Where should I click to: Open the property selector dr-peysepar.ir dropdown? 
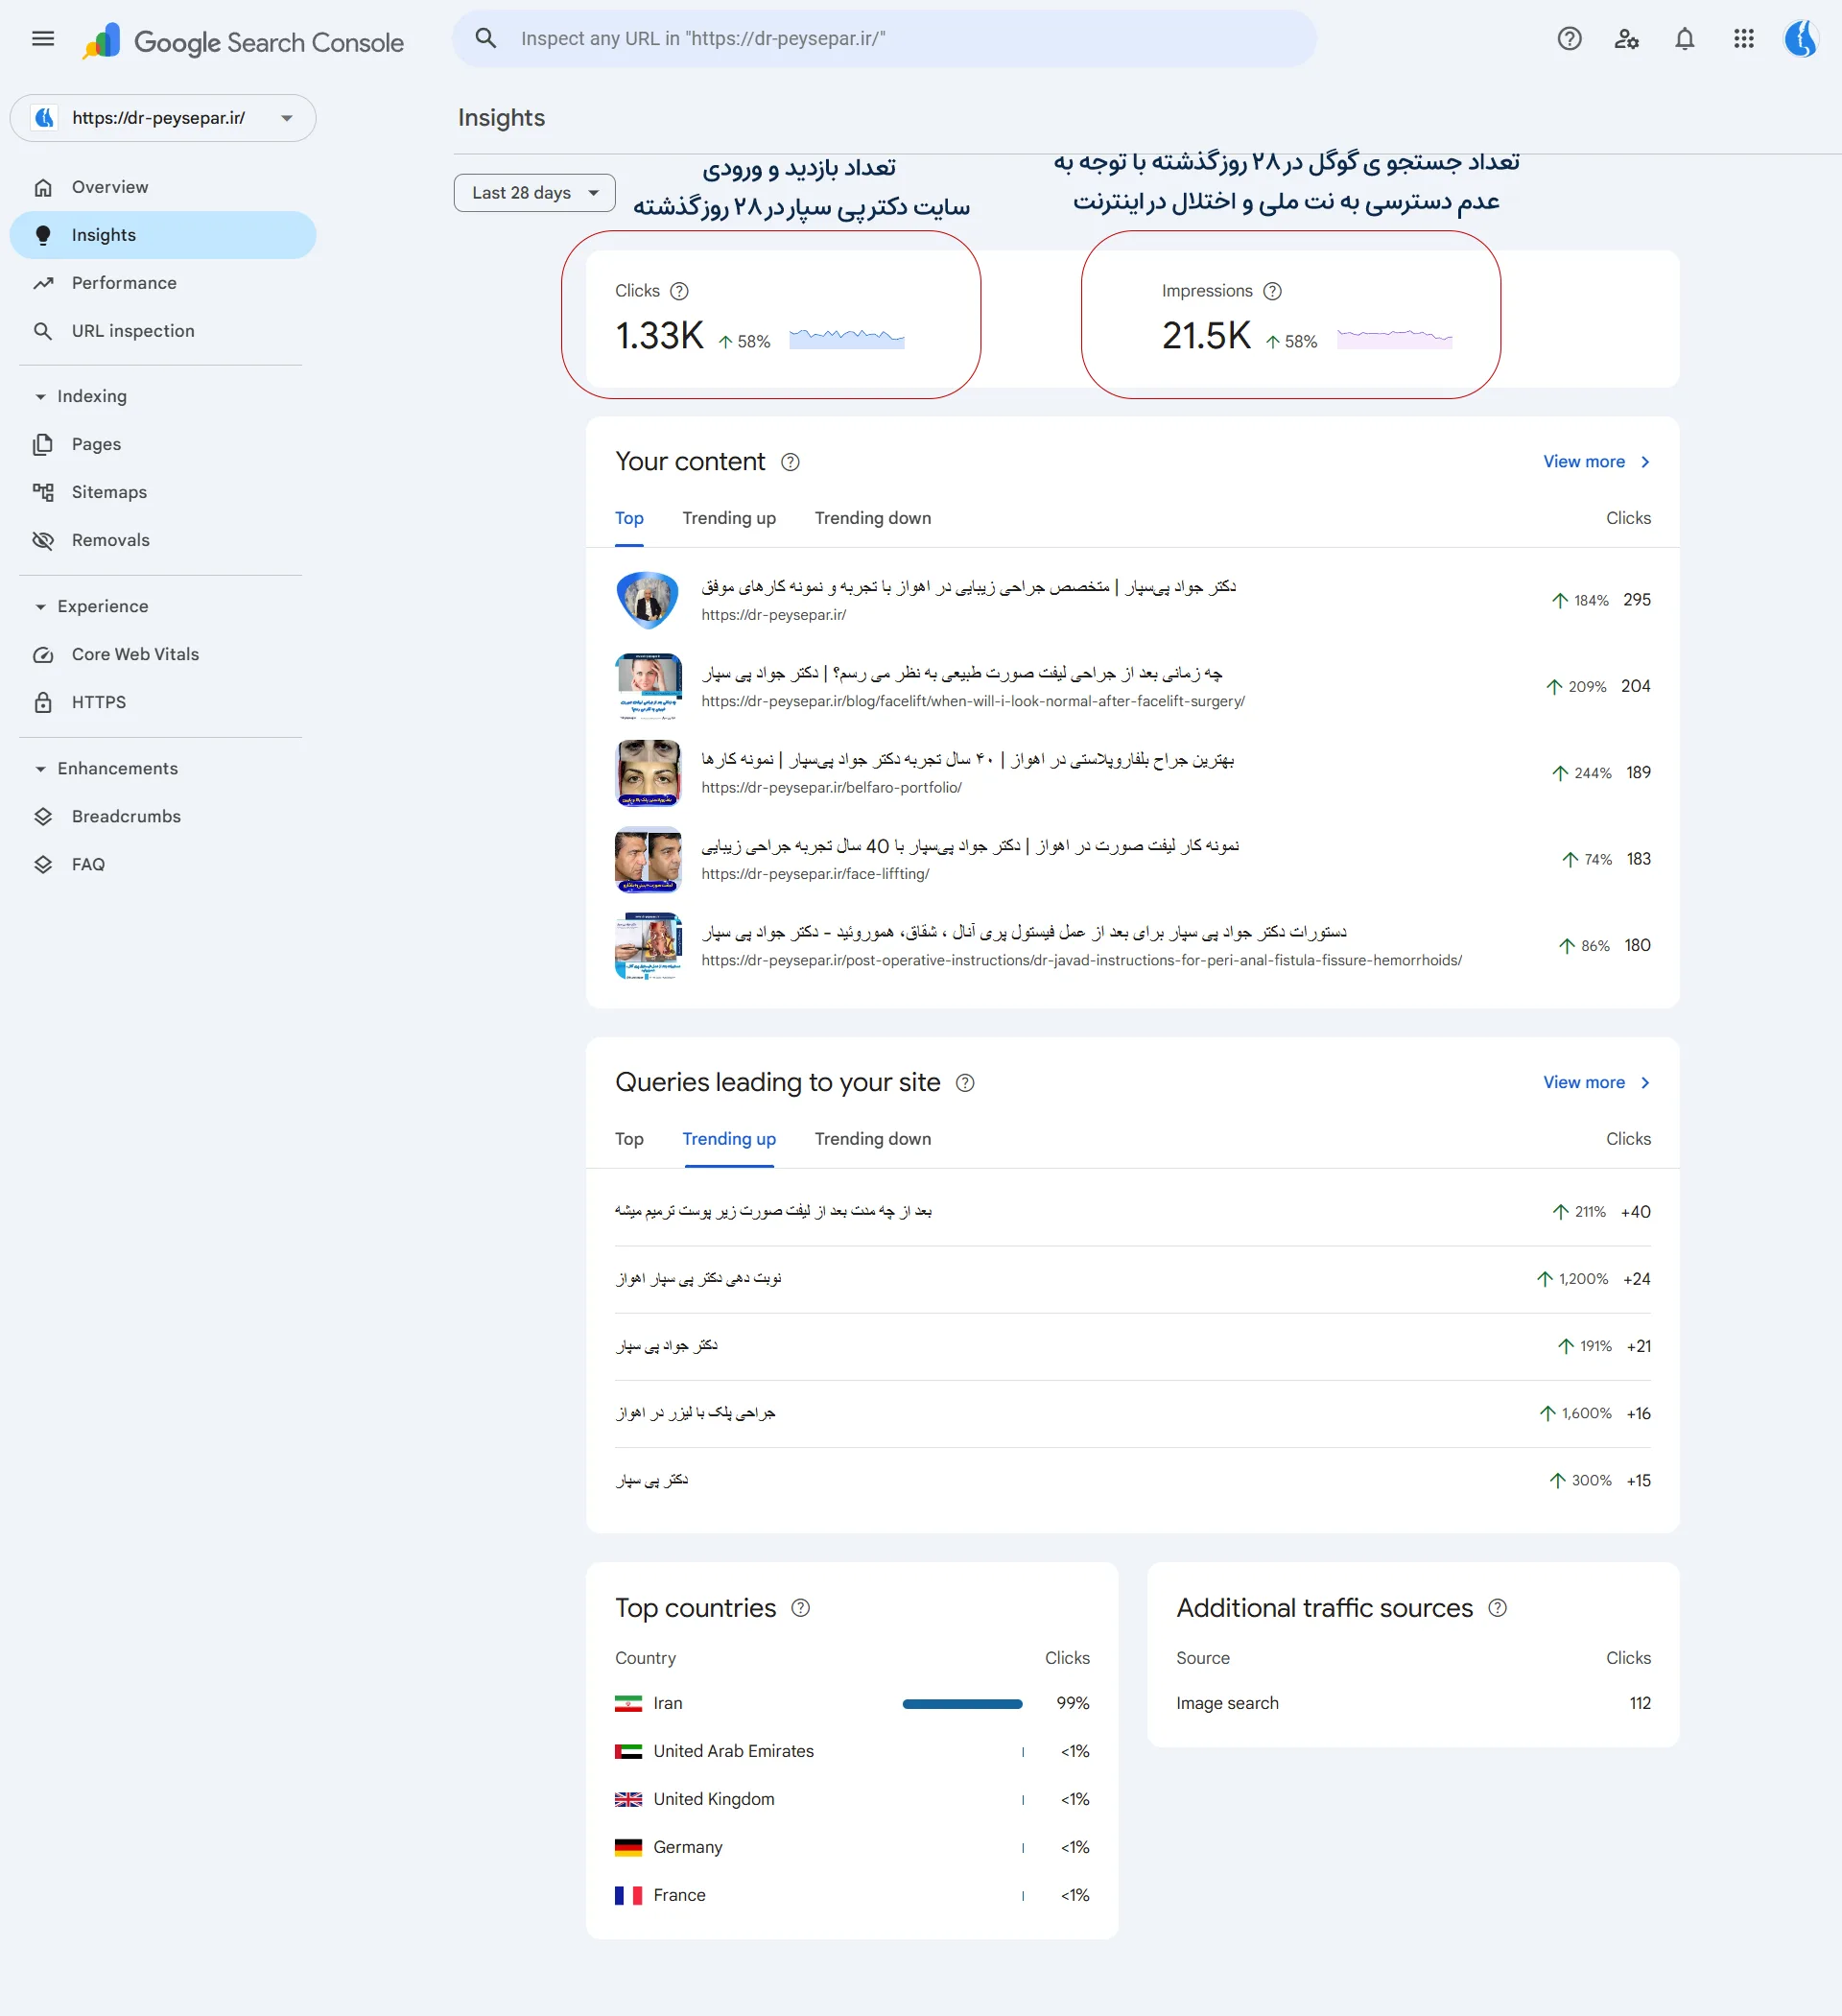[163, 118]
